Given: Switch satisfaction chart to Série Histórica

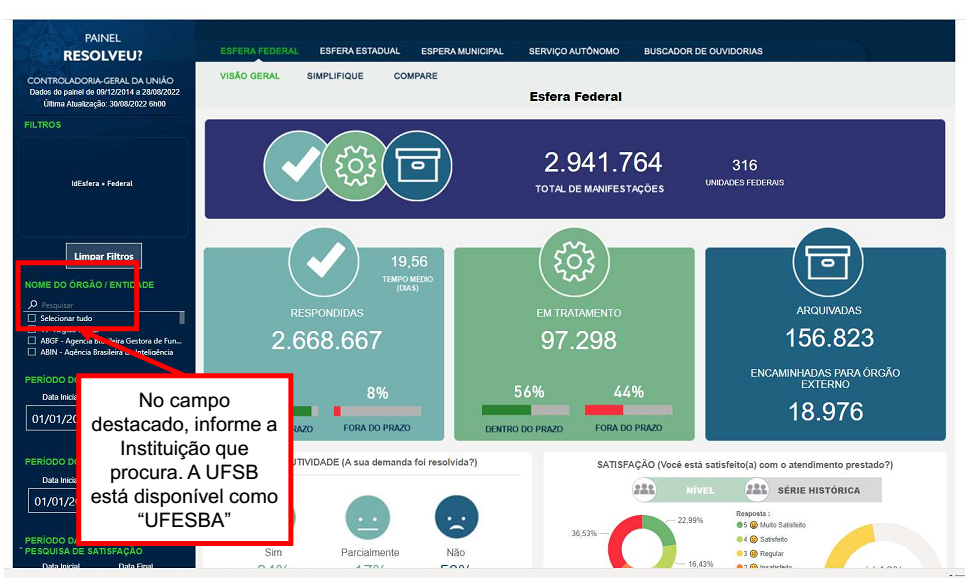Looking at the screenshot, I should pos(818,490).
